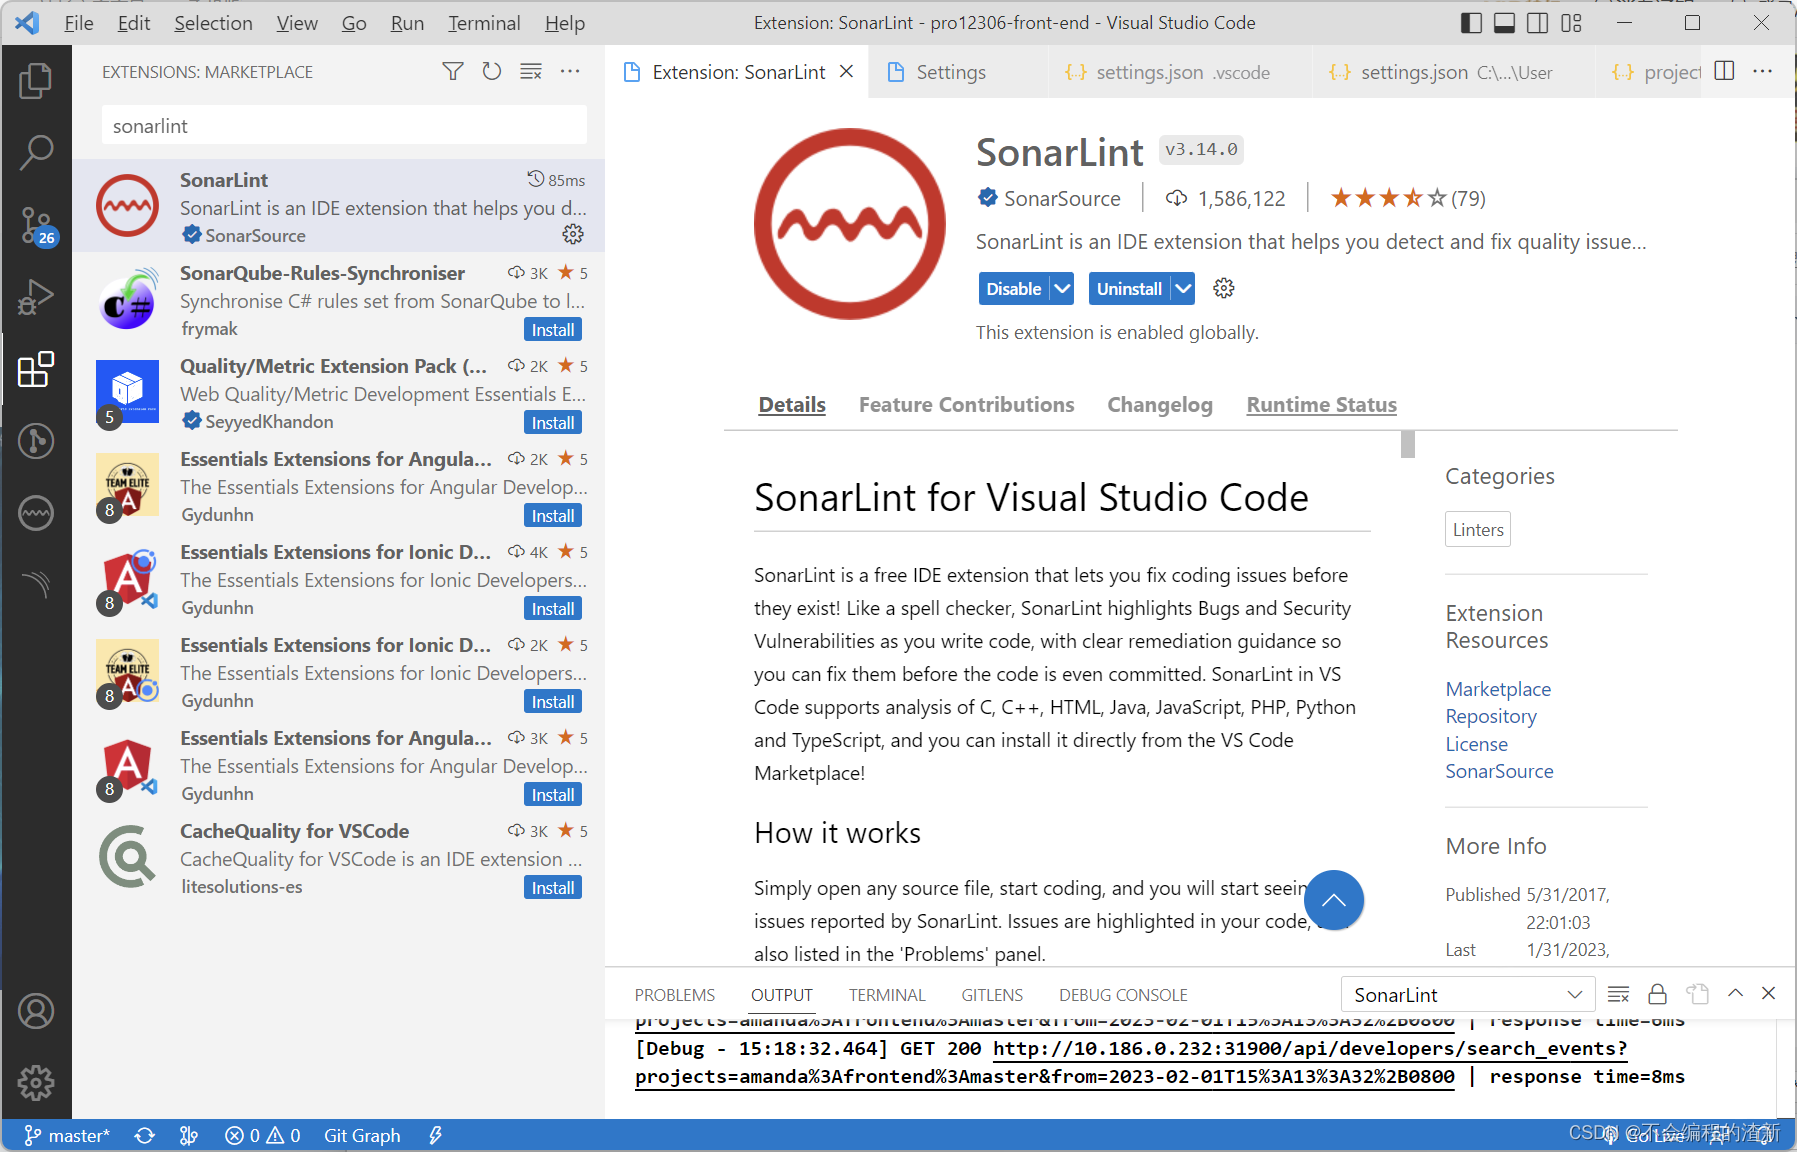Toggle the output scroll lock
This screenshot has width=1797, height=1152.
pos(1657,994)
